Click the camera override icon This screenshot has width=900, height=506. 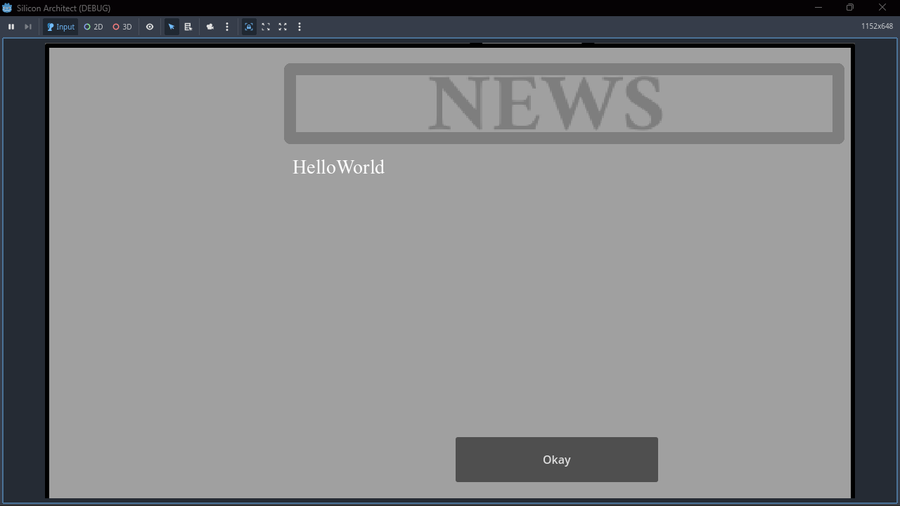coord(210,27)
